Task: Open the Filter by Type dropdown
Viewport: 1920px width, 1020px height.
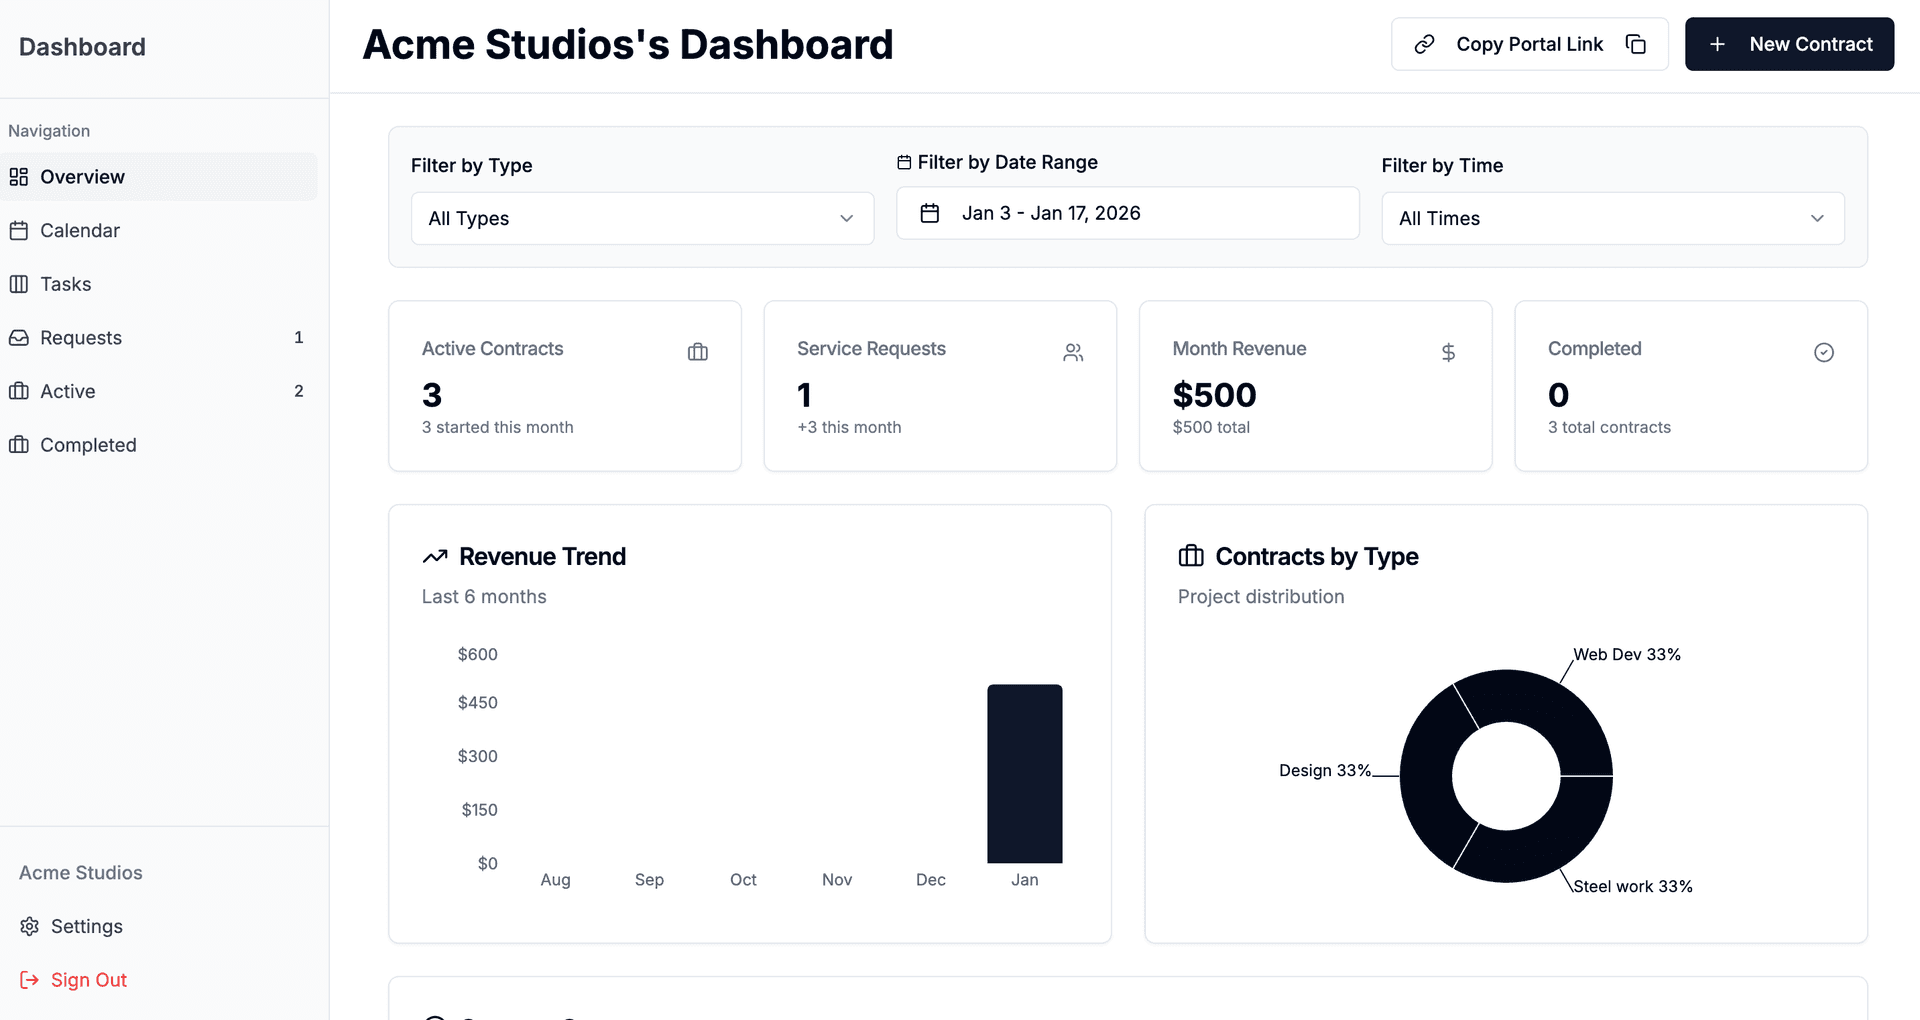Action: tap(642, 218)
